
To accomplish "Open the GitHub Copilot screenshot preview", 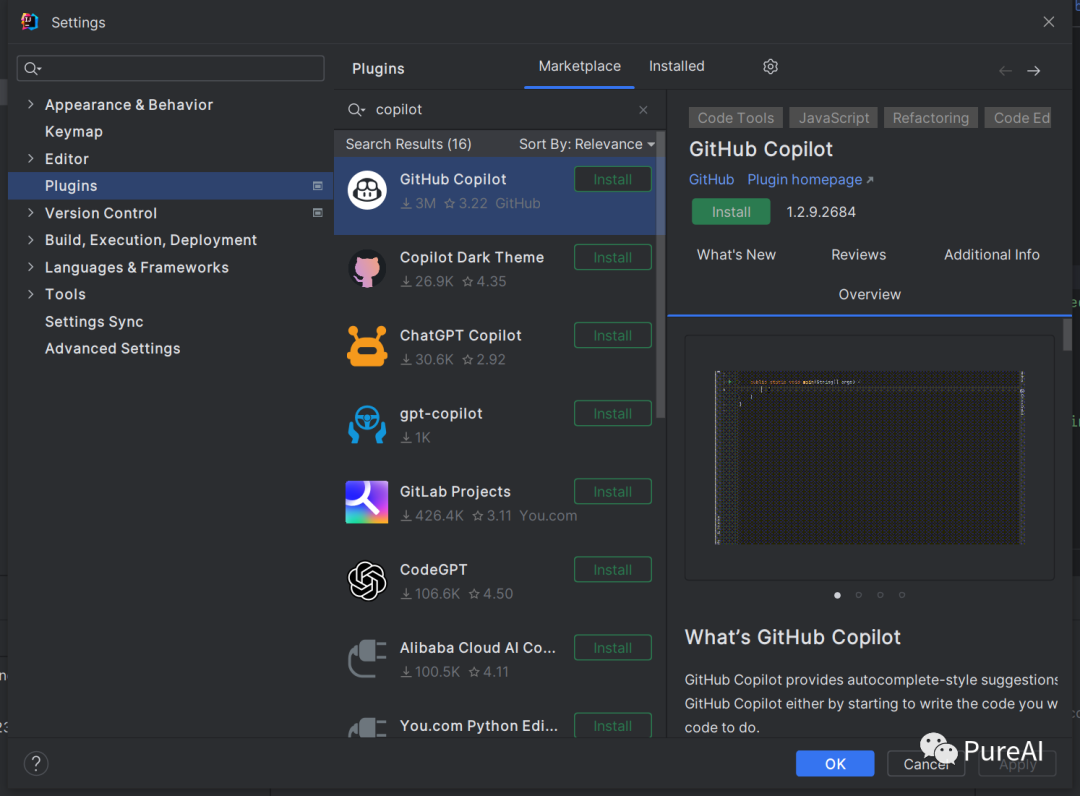I will tap(869, 457).
